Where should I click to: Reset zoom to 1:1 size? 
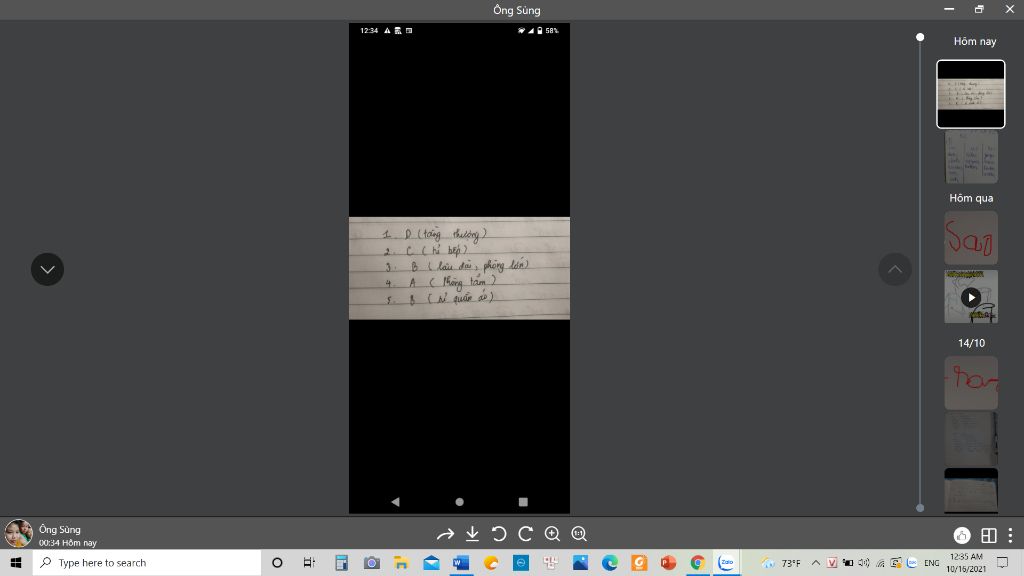[x=579, y=534]
